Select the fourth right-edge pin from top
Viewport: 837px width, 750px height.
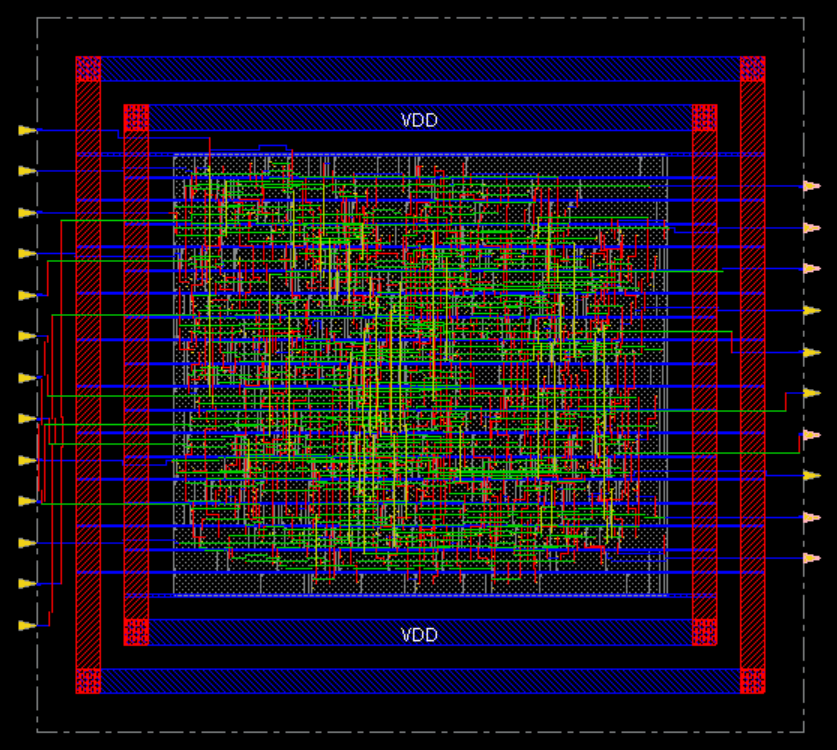tap(812, 310)
